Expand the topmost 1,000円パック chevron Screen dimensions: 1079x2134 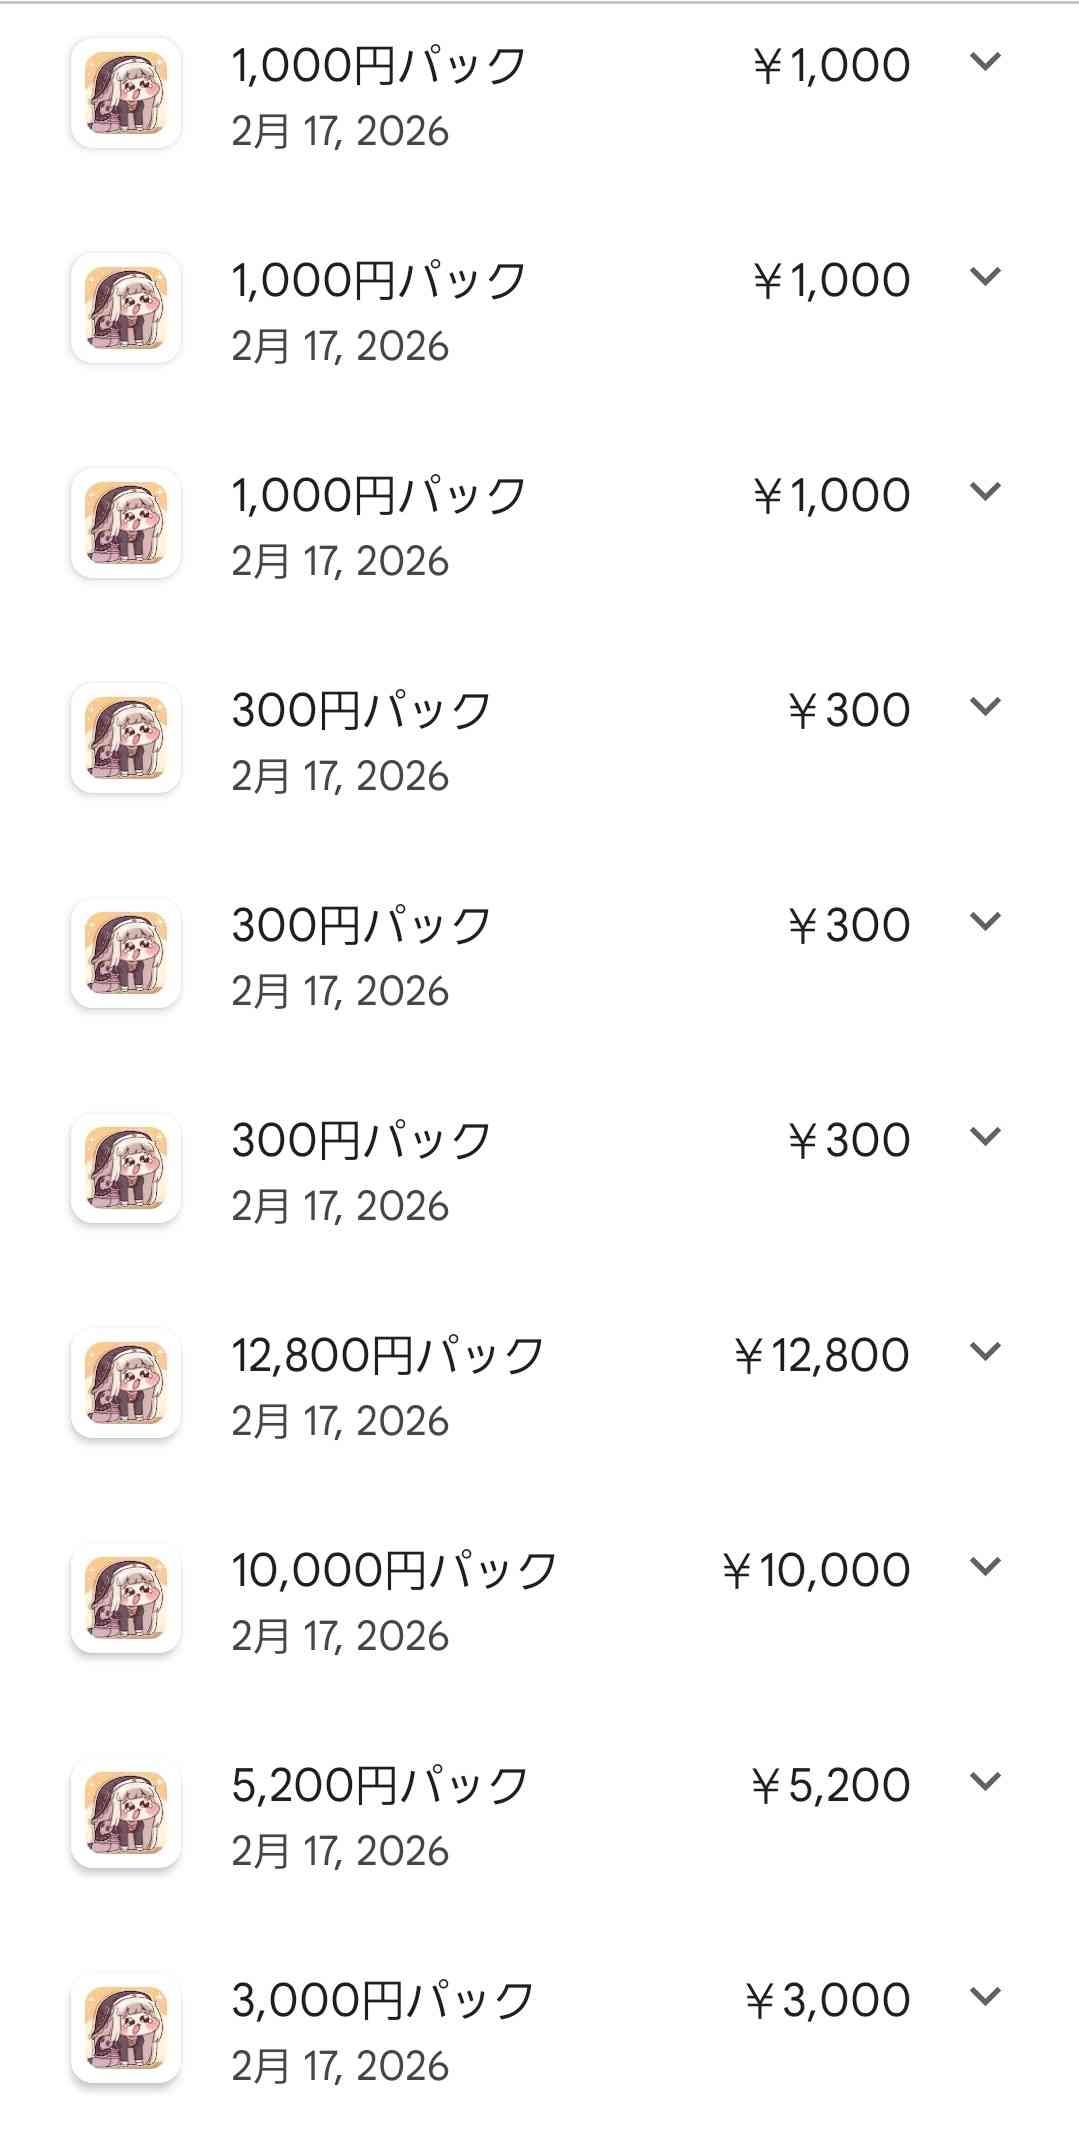985,62
